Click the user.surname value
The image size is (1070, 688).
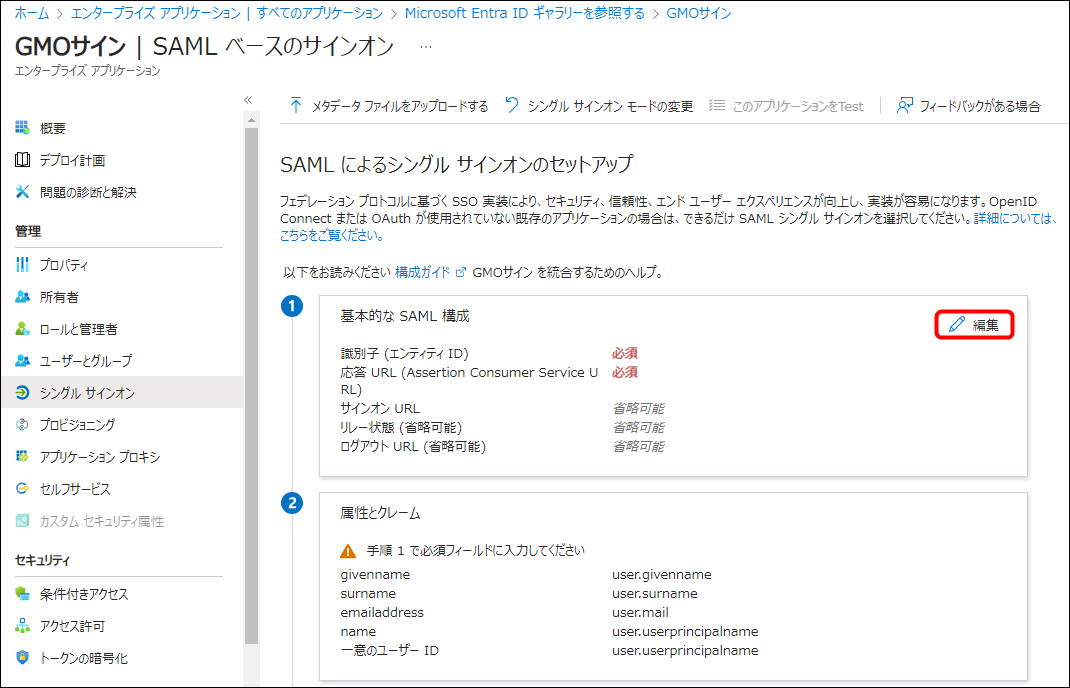click(654, 594)
